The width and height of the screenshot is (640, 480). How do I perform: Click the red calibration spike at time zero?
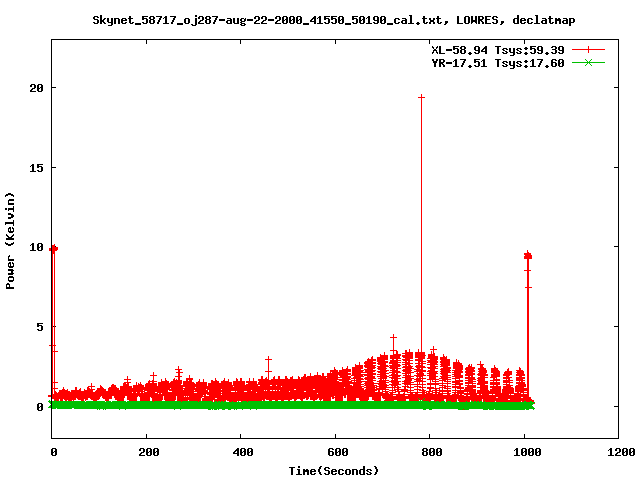tap(53, 322)
